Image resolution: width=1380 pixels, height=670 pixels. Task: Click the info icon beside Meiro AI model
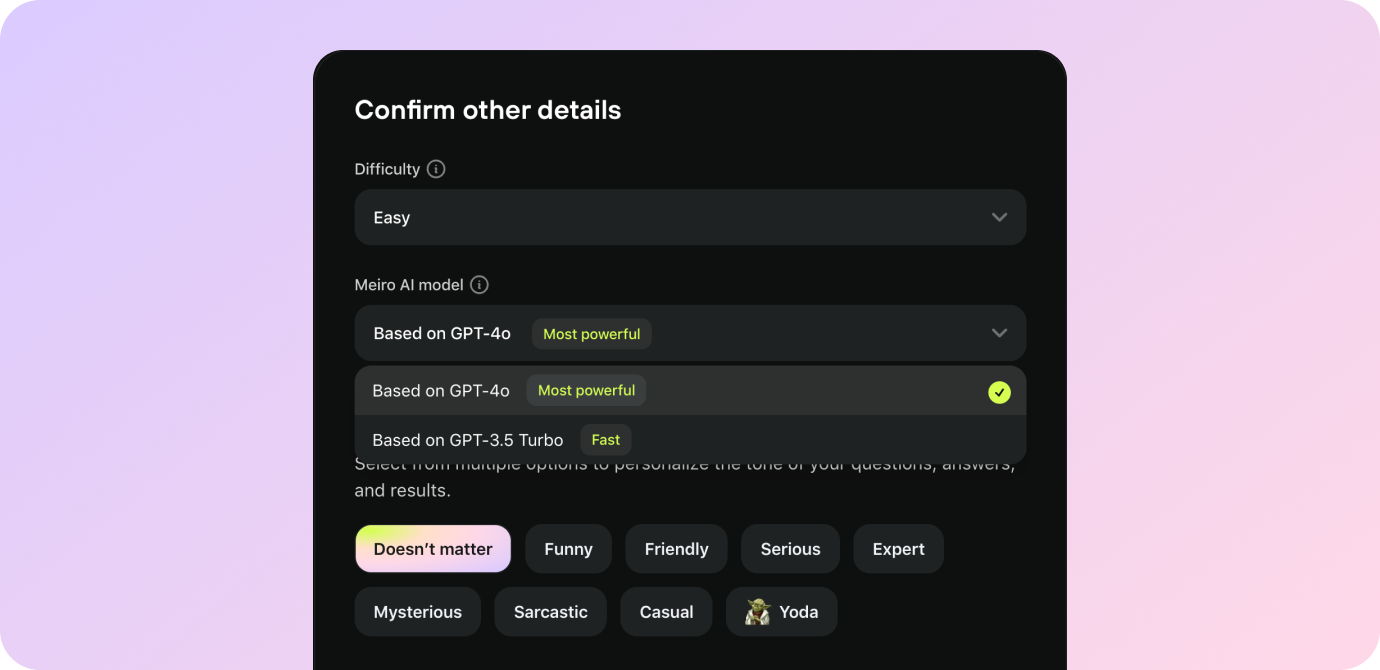479,285
